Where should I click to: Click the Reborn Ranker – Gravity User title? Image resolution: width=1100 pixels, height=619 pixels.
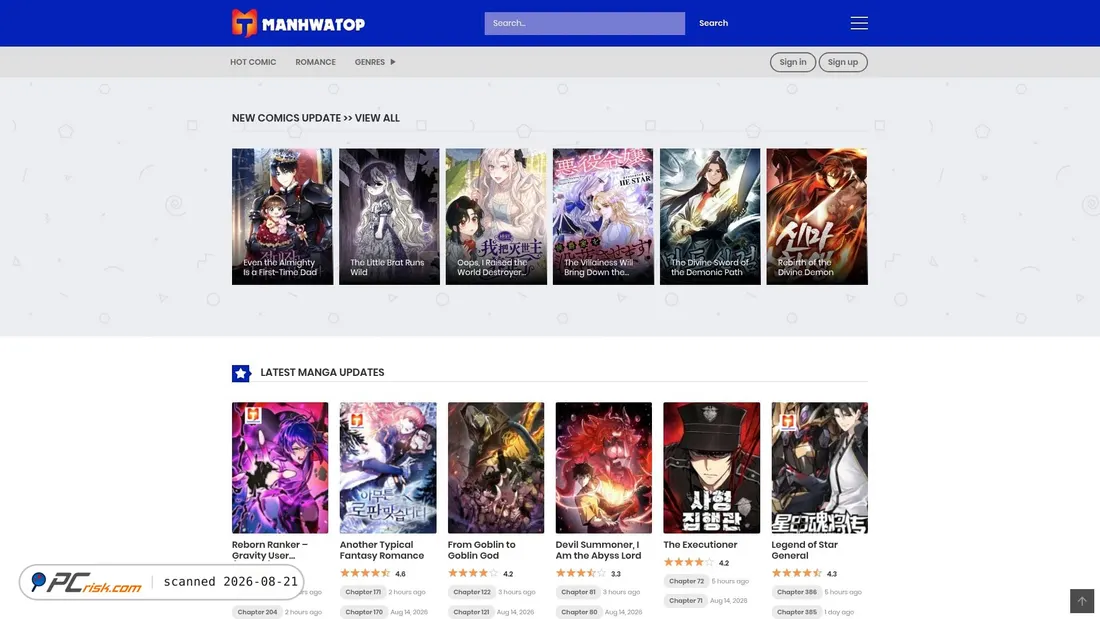(270, 550)
